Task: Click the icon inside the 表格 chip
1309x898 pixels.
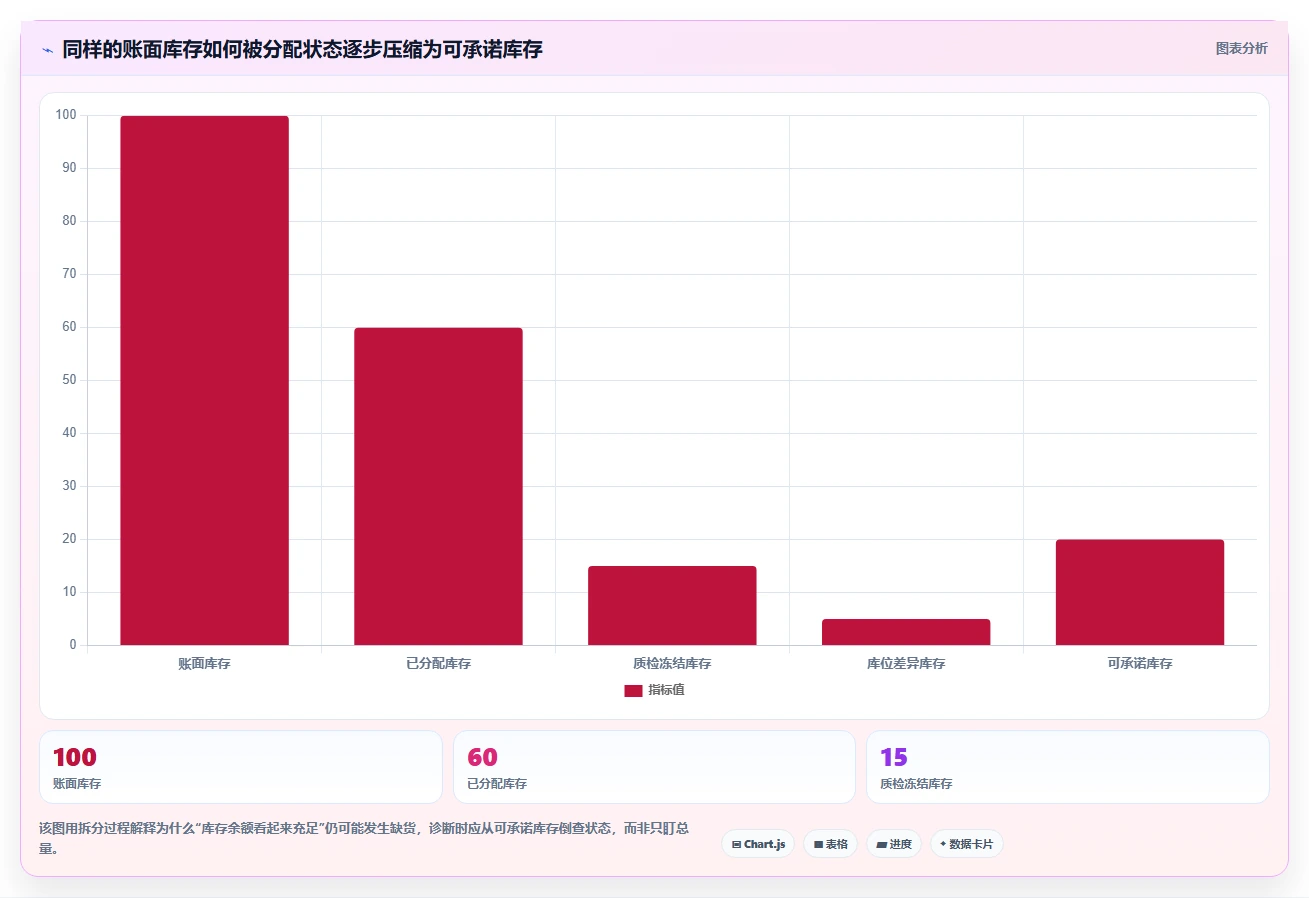Action: tap(818, 845)
